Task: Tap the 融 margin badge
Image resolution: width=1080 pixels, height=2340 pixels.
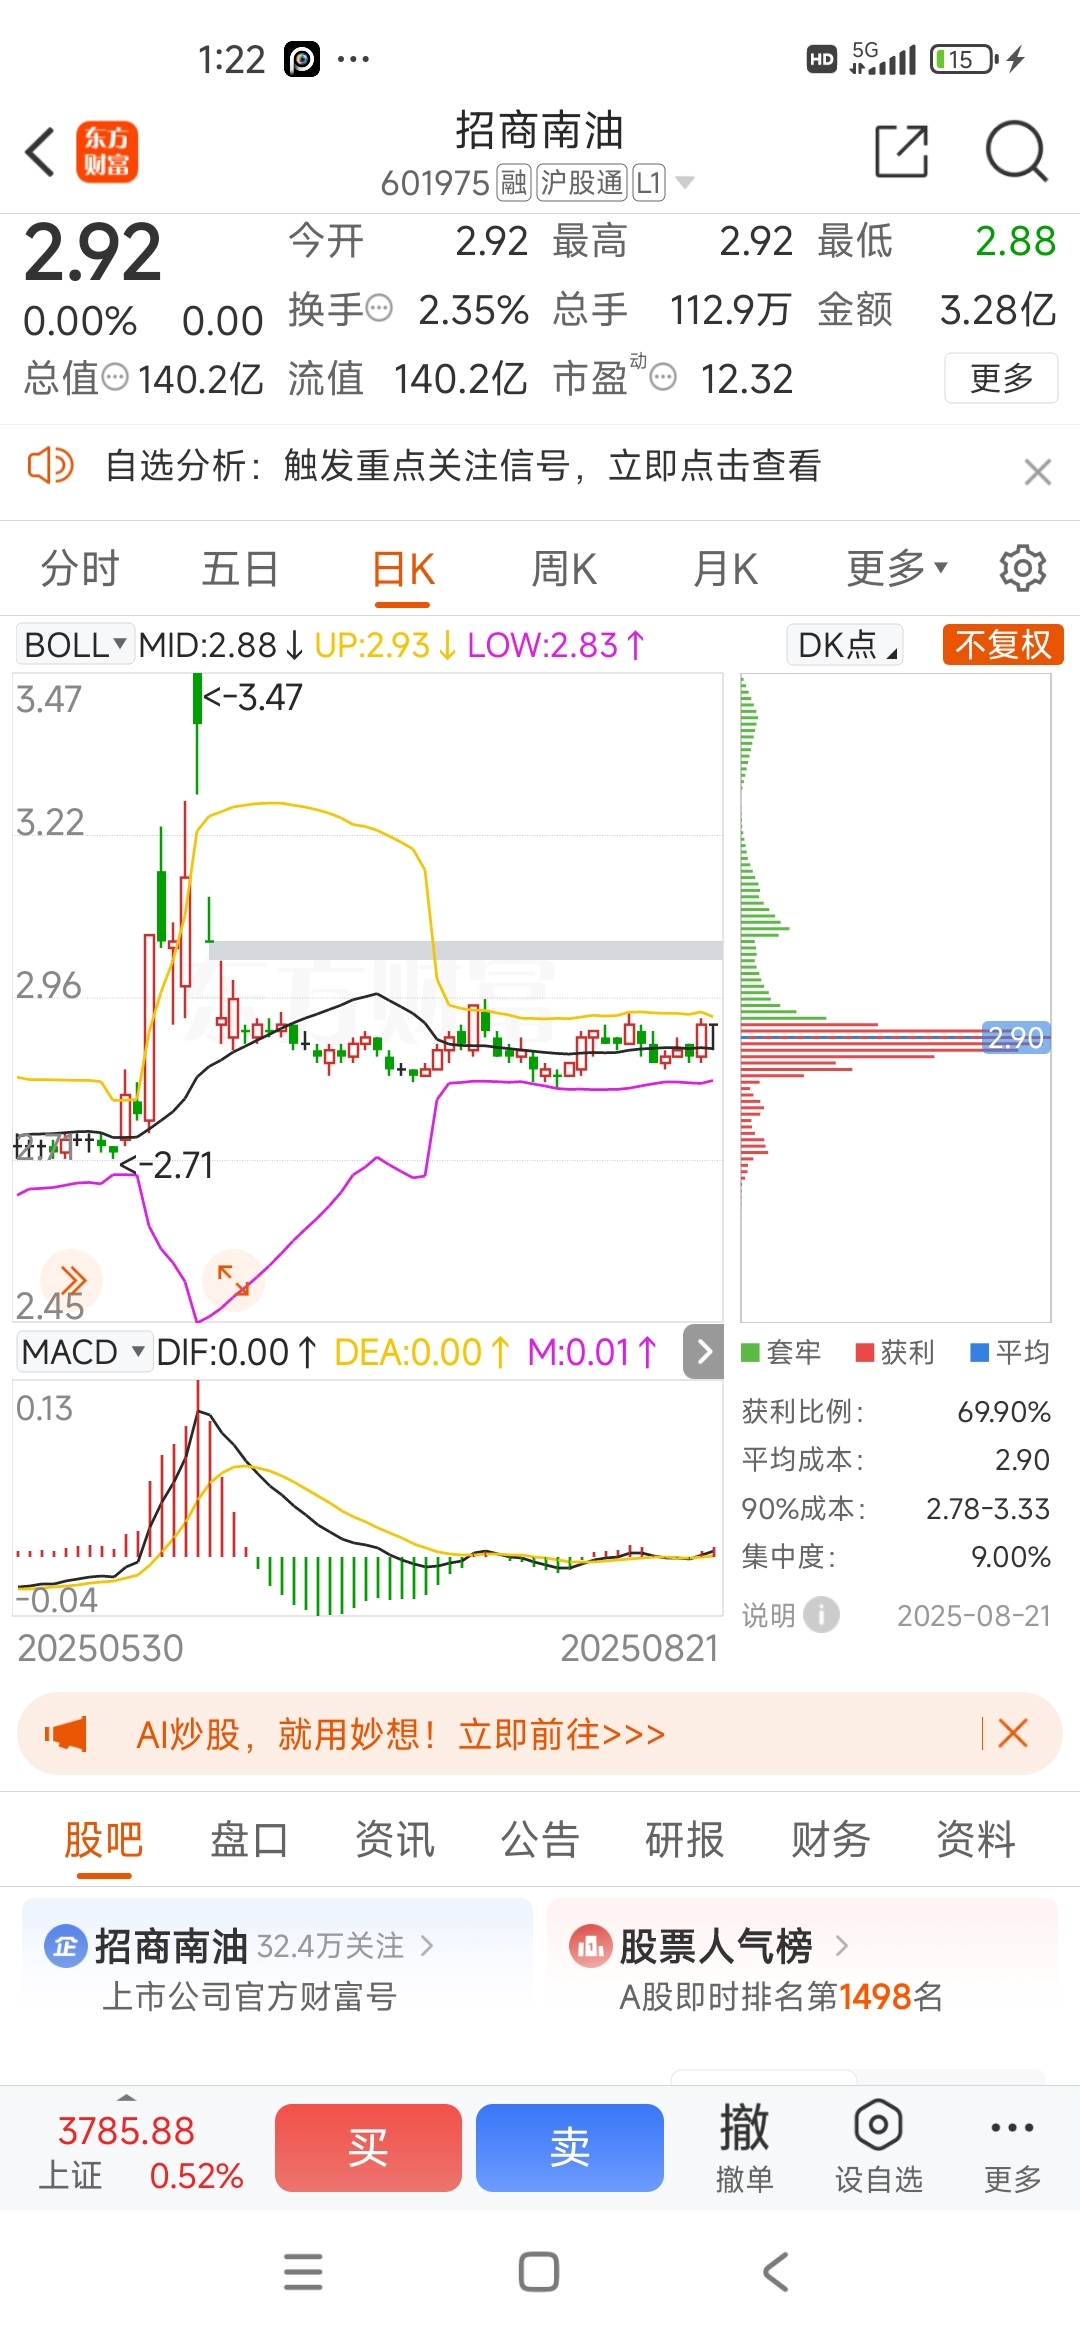Action: pyautogui.click(x=514, y=183)
